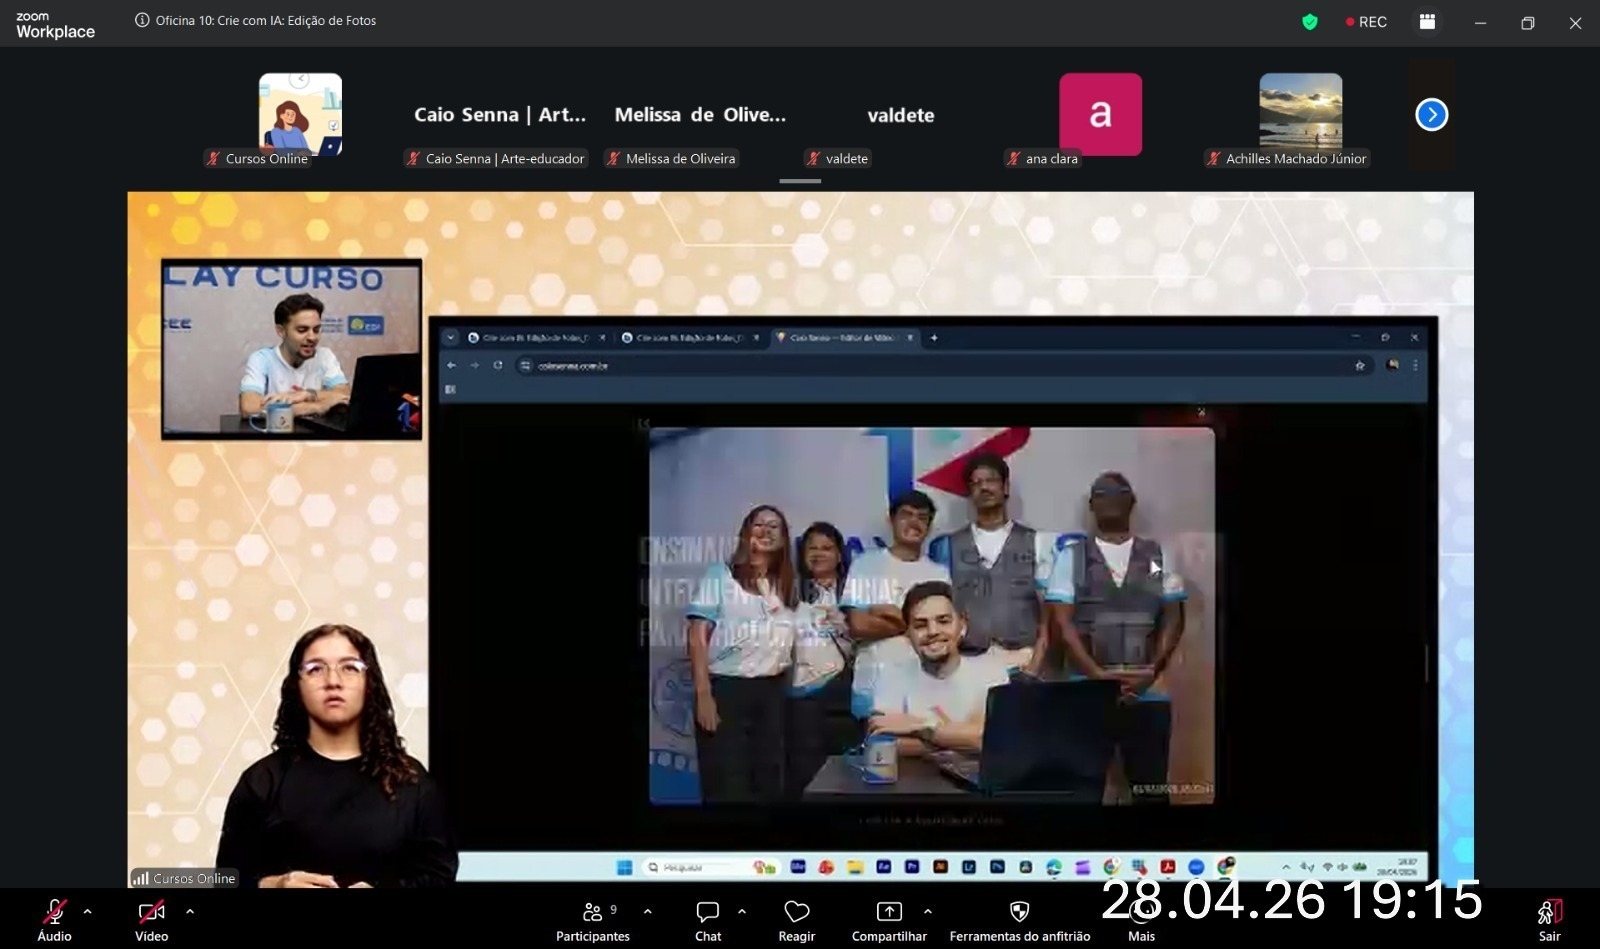Select Cursos Online participant thumbnail
Screen dimensions: 1600x949
point(300,114)
